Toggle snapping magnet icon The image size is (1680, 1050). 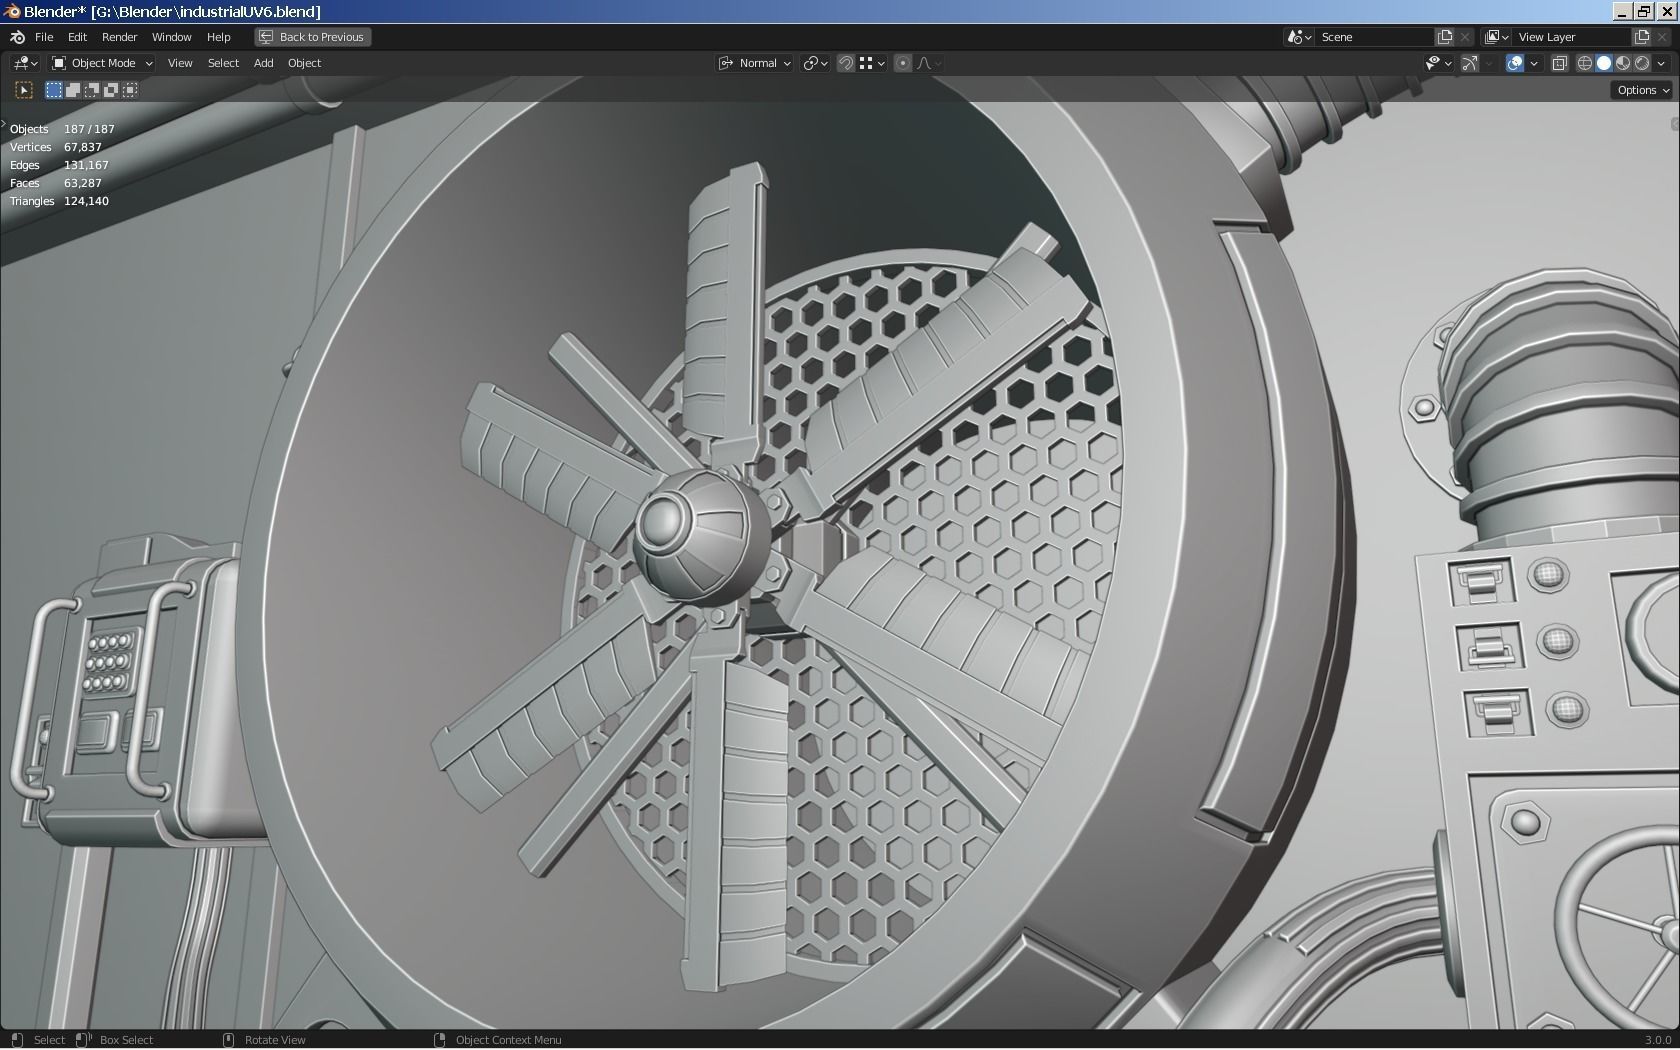(x=846, y=63)
